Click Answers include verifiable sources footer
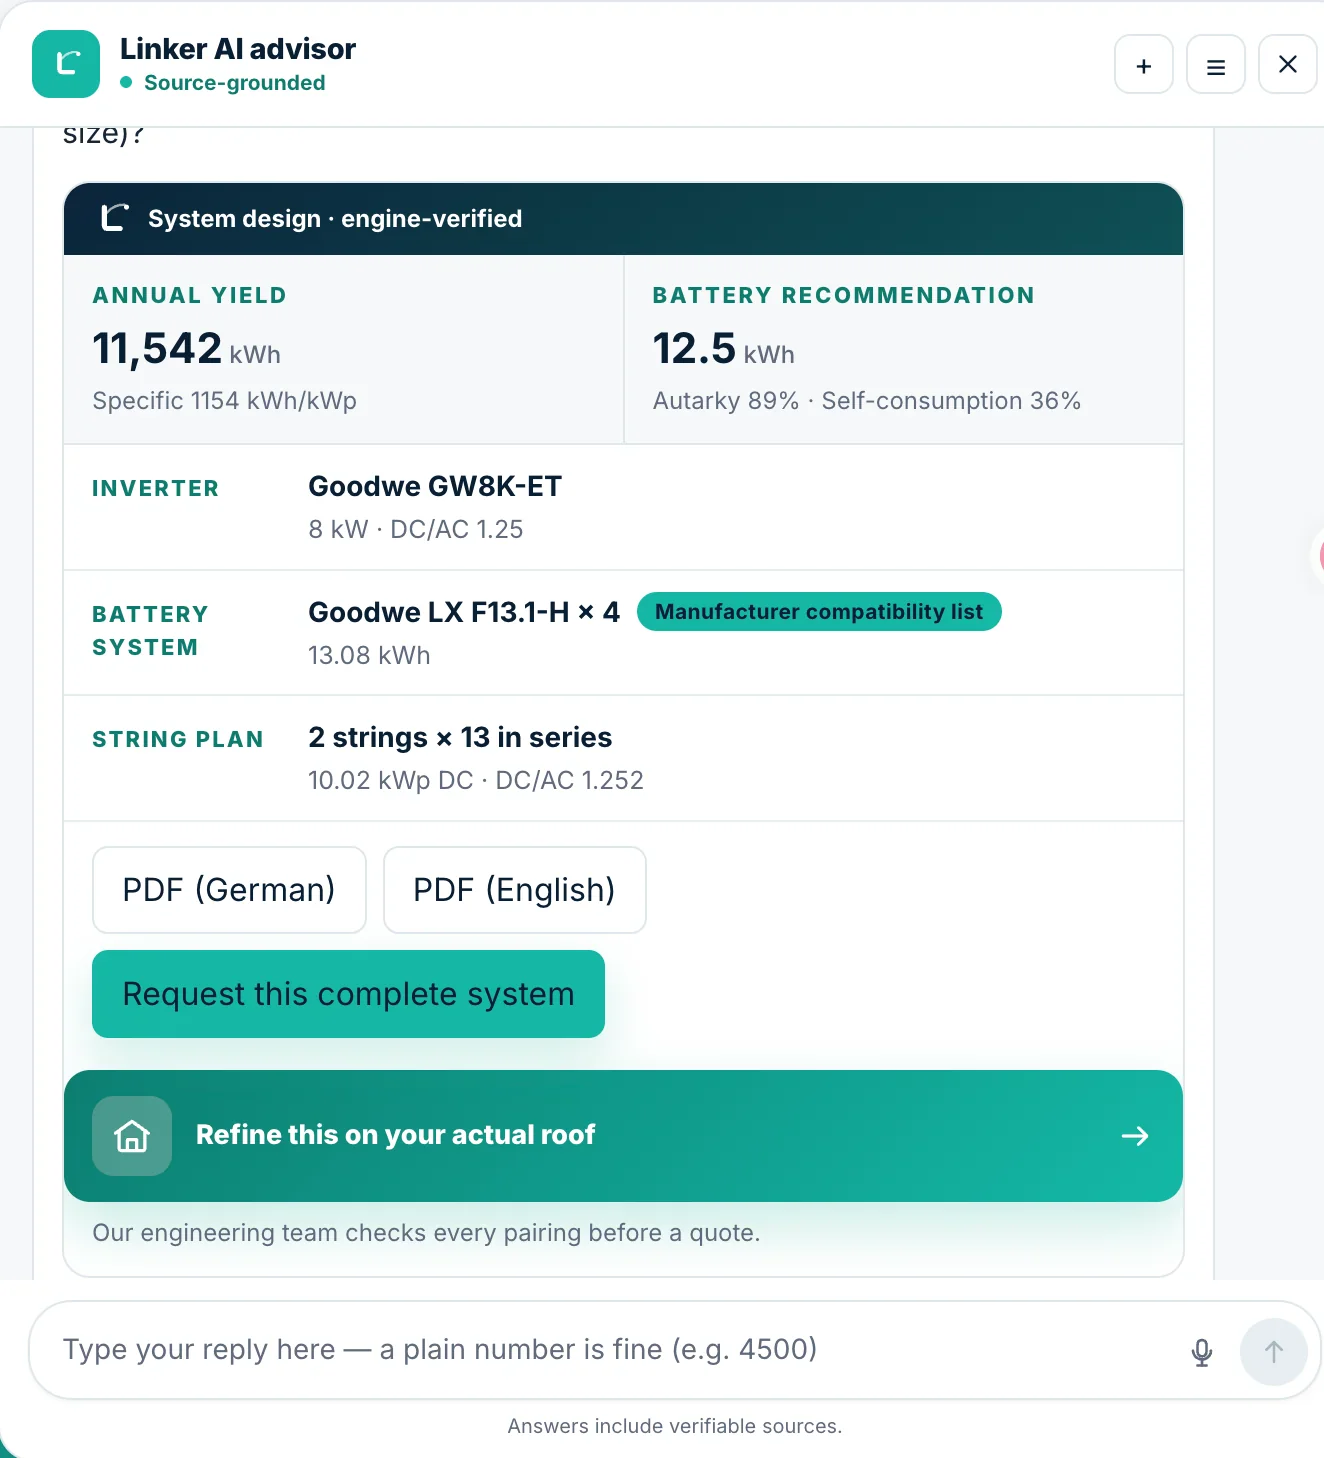The height and width of the screenshot is (1458, 1324). pos(675,1426)
